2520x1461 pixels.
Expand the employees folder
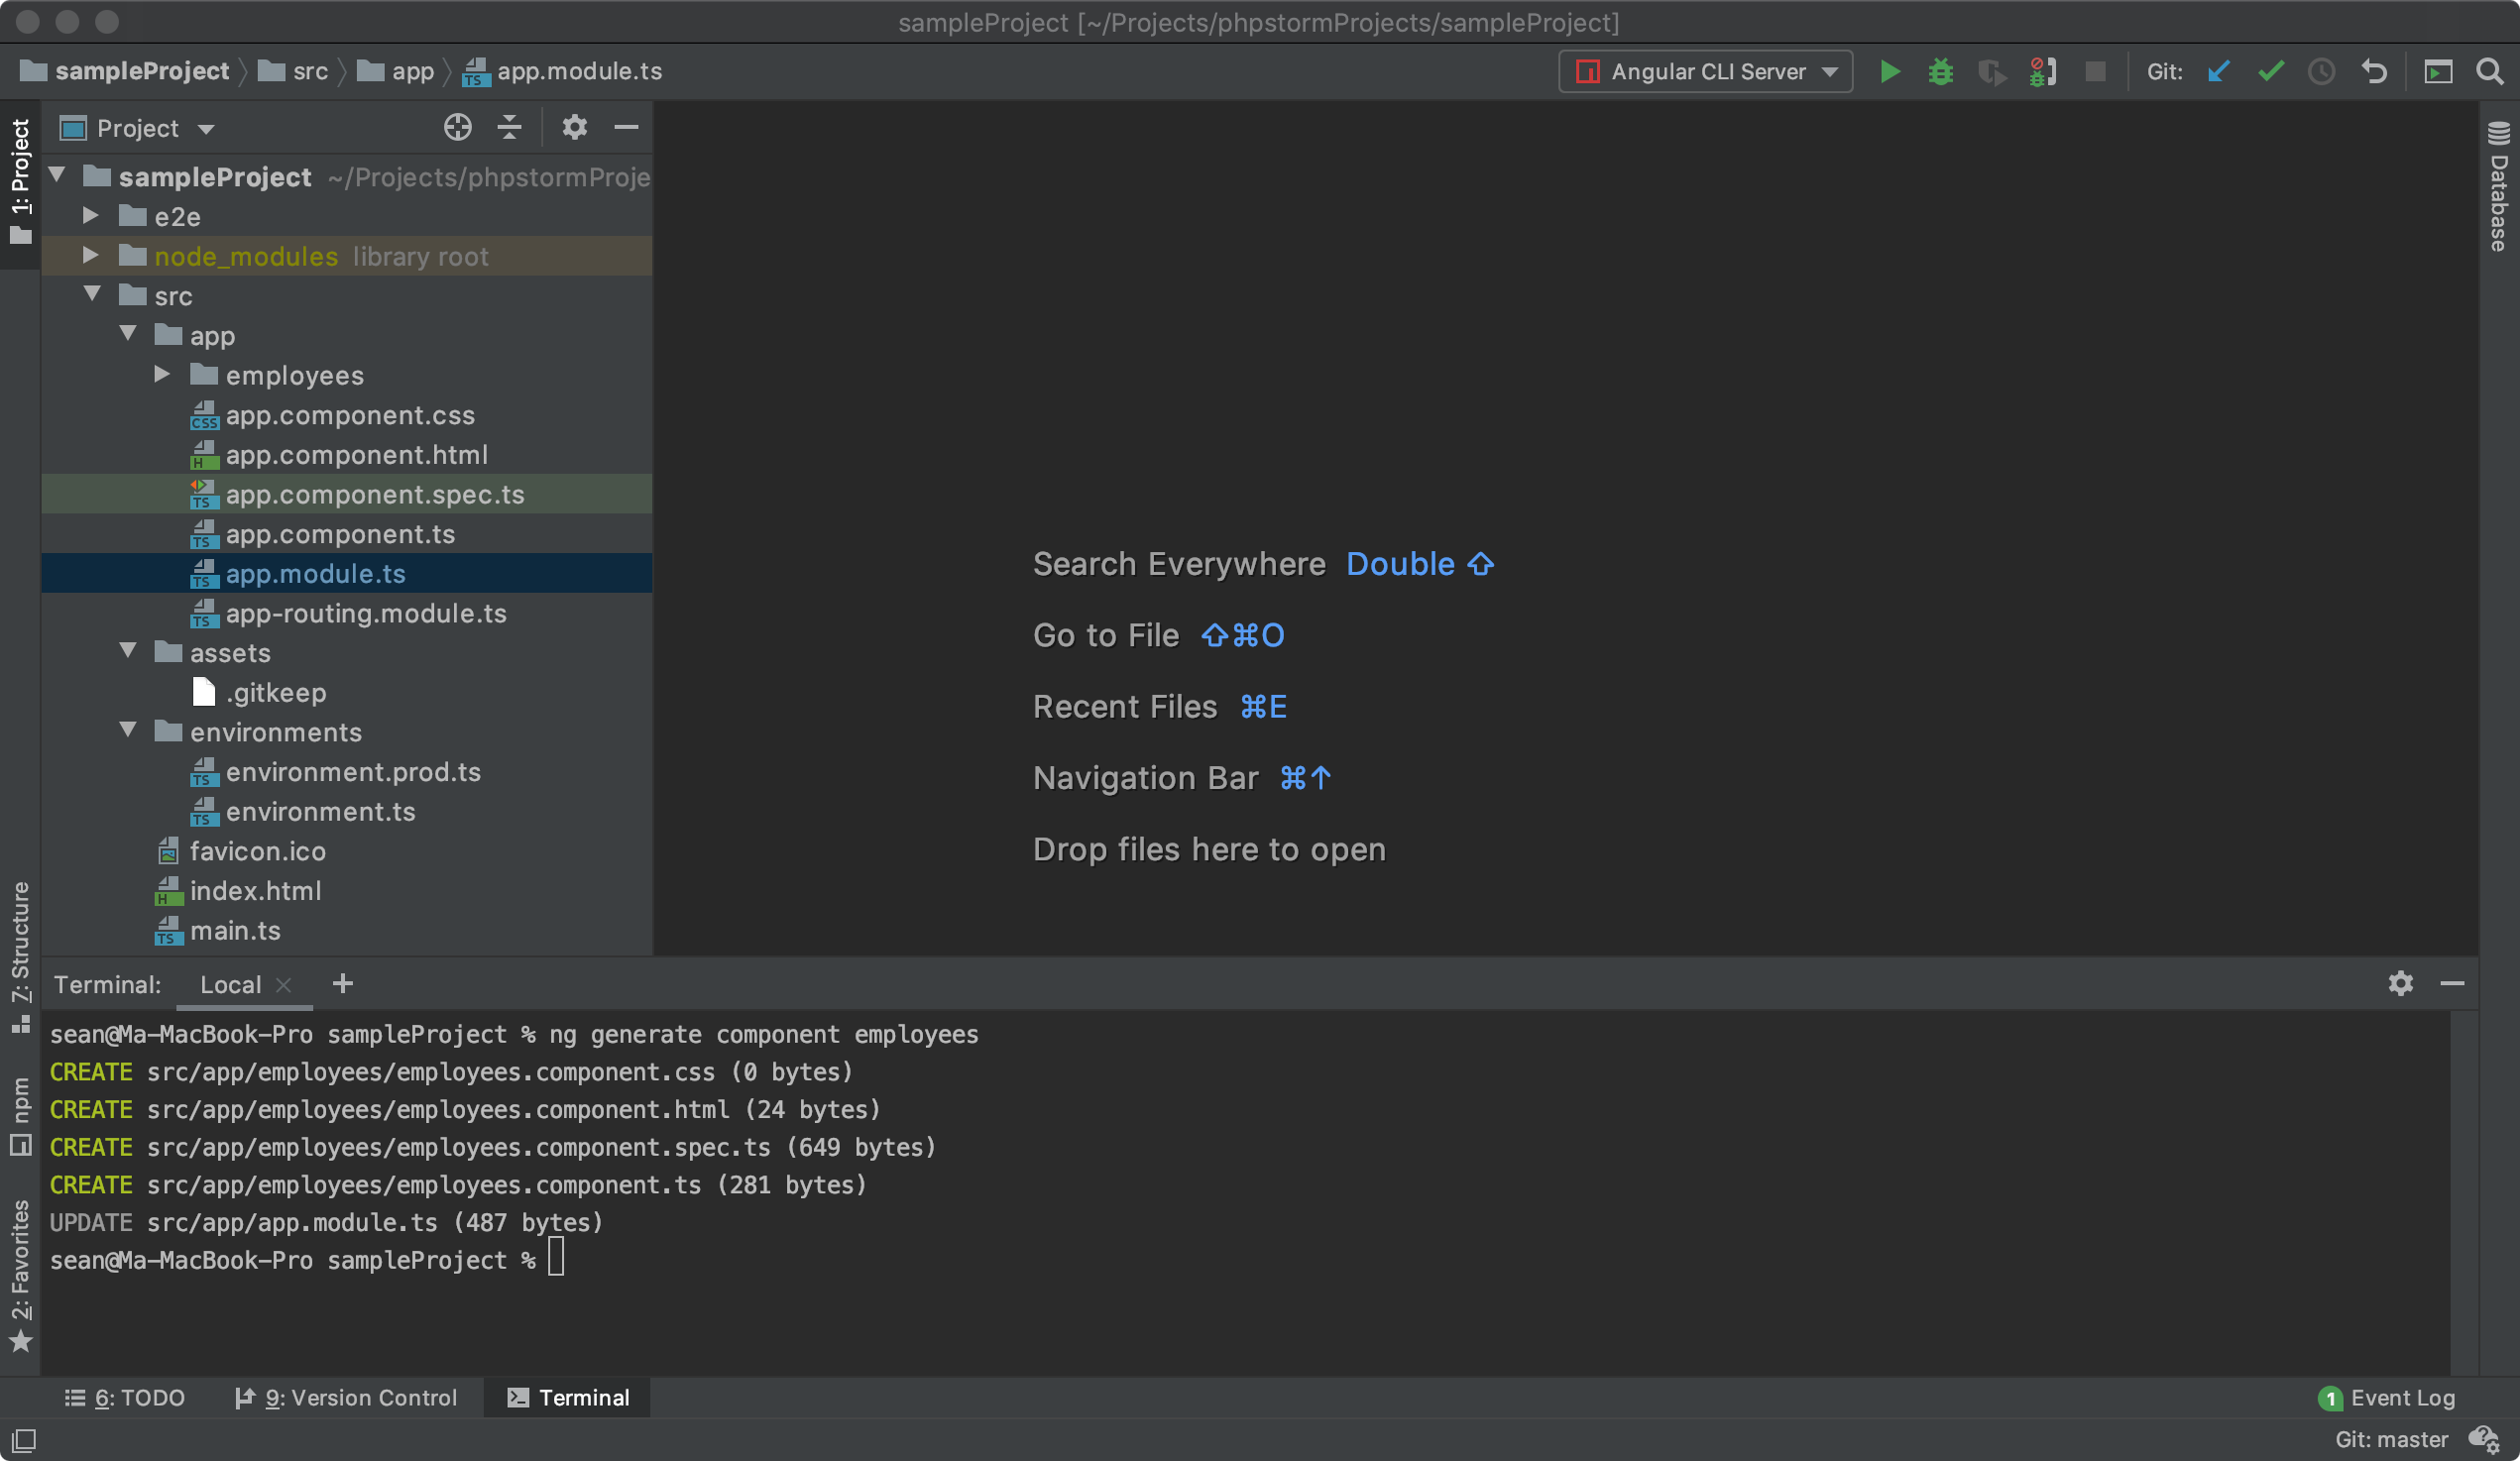(x=163, y=375)
